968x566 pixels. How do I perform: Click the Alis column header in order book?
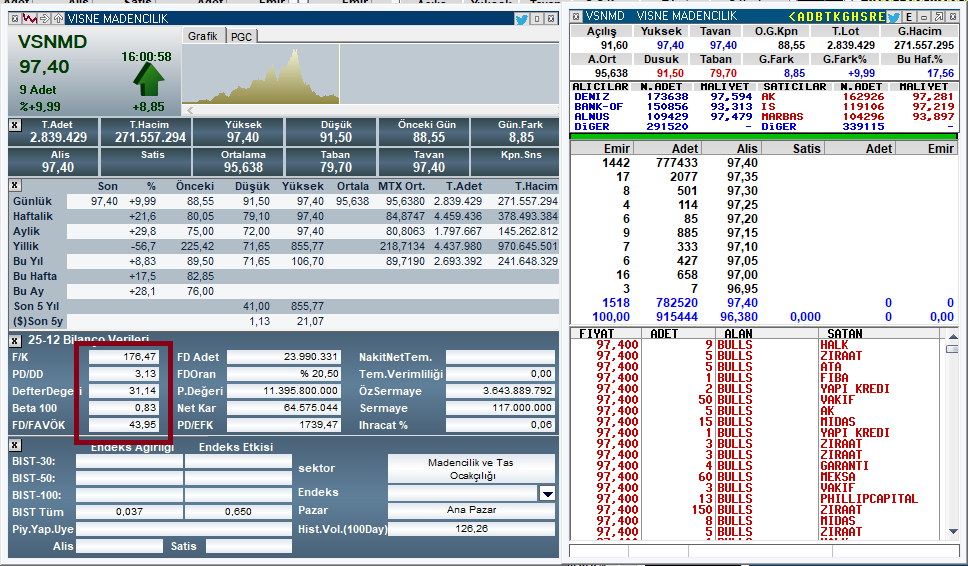(731, 148)
